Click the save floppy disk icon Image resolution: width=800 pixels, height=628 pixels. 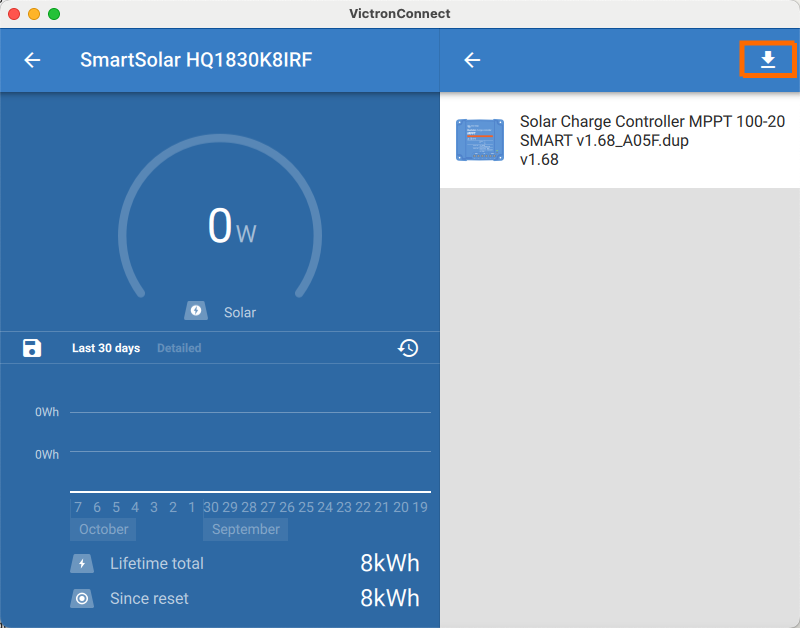(x=32, y=348)
